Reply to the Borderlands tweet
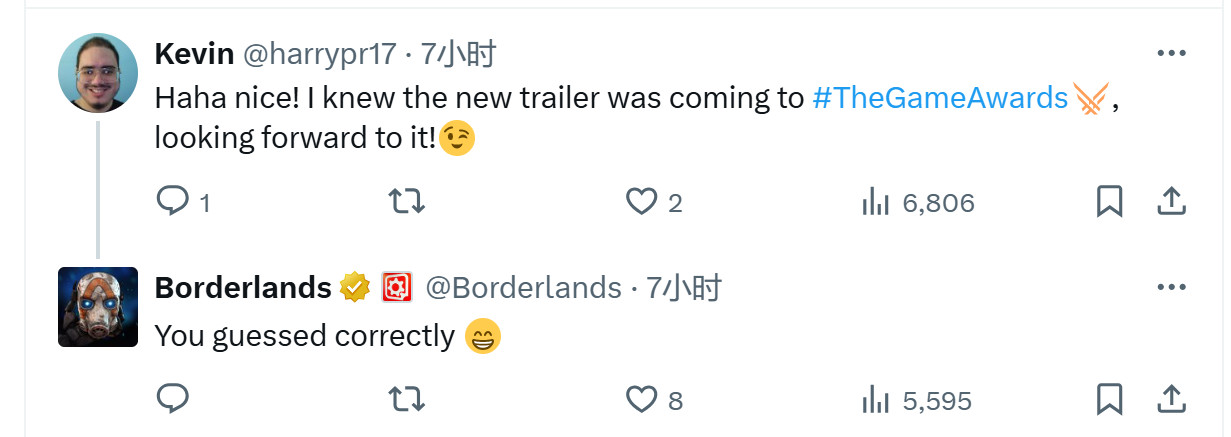Screen dimensions: 1231x437 click(173, 400)
